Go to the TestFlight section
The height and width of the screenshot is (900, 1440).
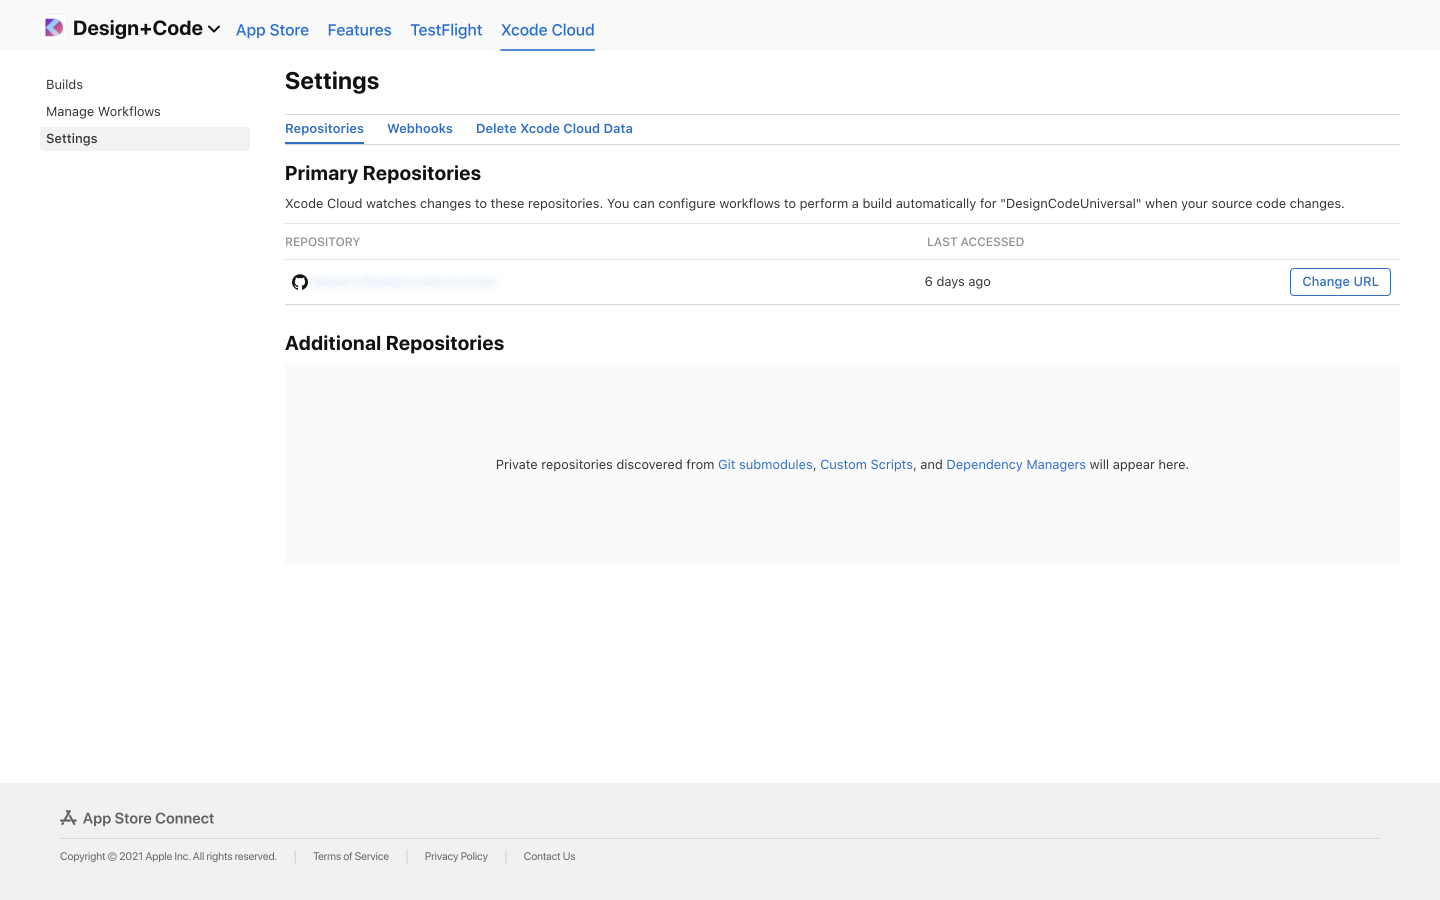[x=446, y=30]
